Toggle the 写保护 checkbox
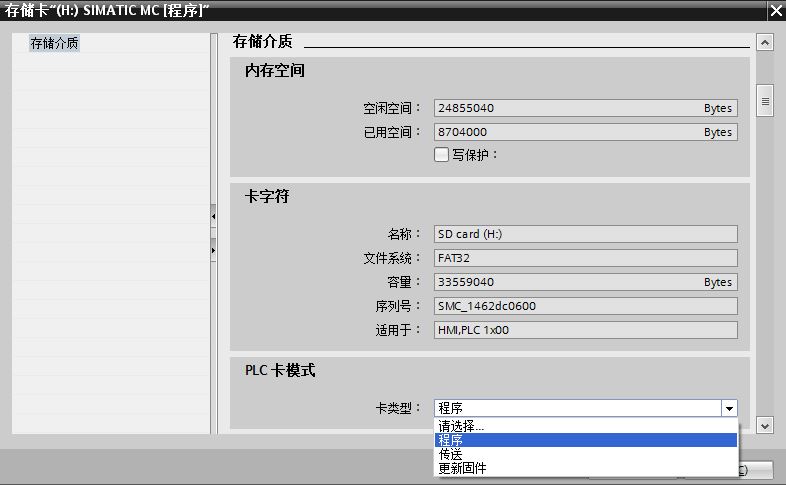The width and height of the screenshot is (786, 485). tap(441, 154)
